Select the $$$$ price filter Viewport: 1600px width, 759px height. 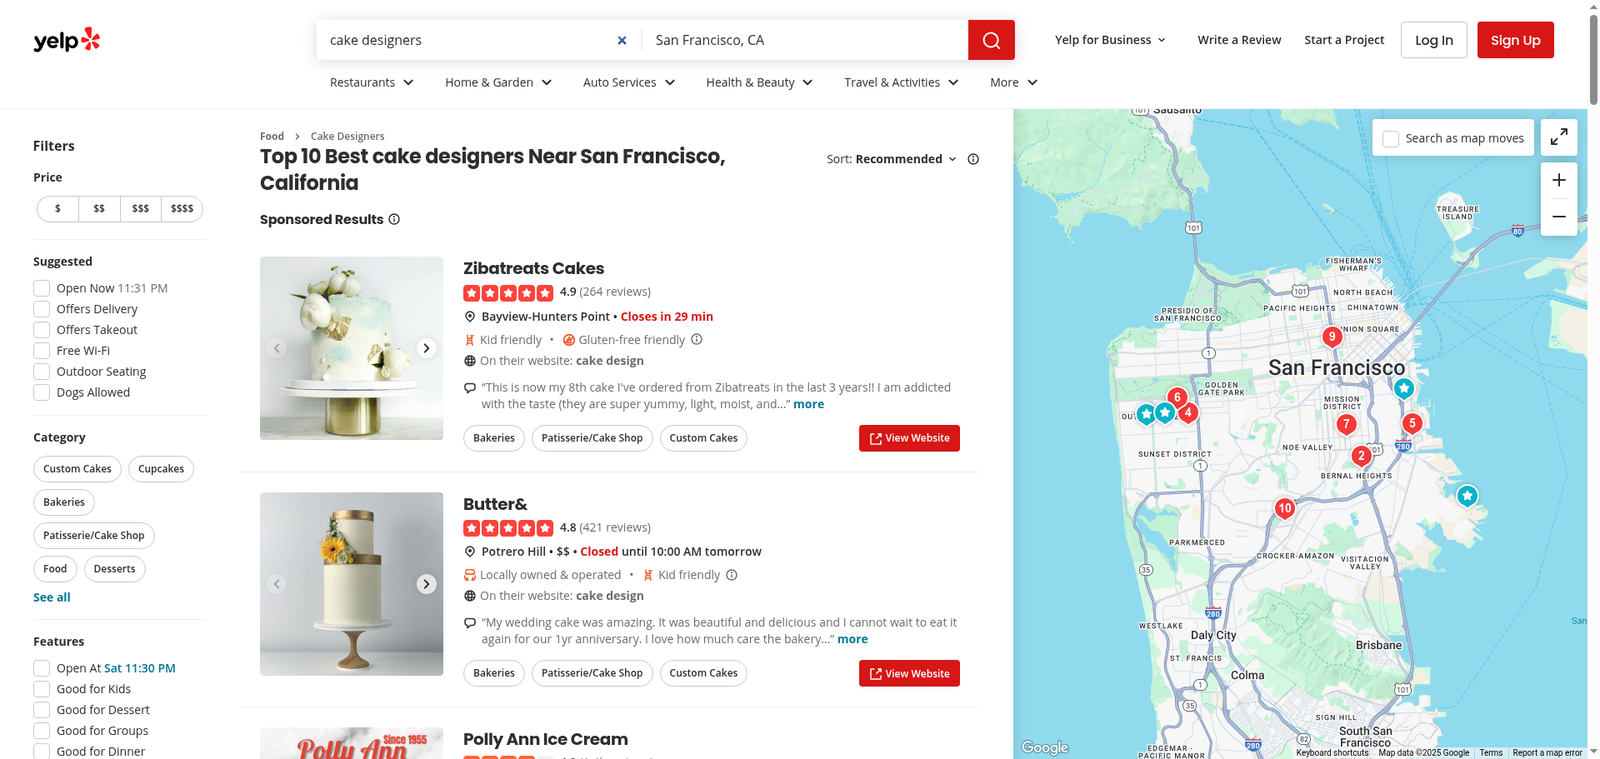182,209
